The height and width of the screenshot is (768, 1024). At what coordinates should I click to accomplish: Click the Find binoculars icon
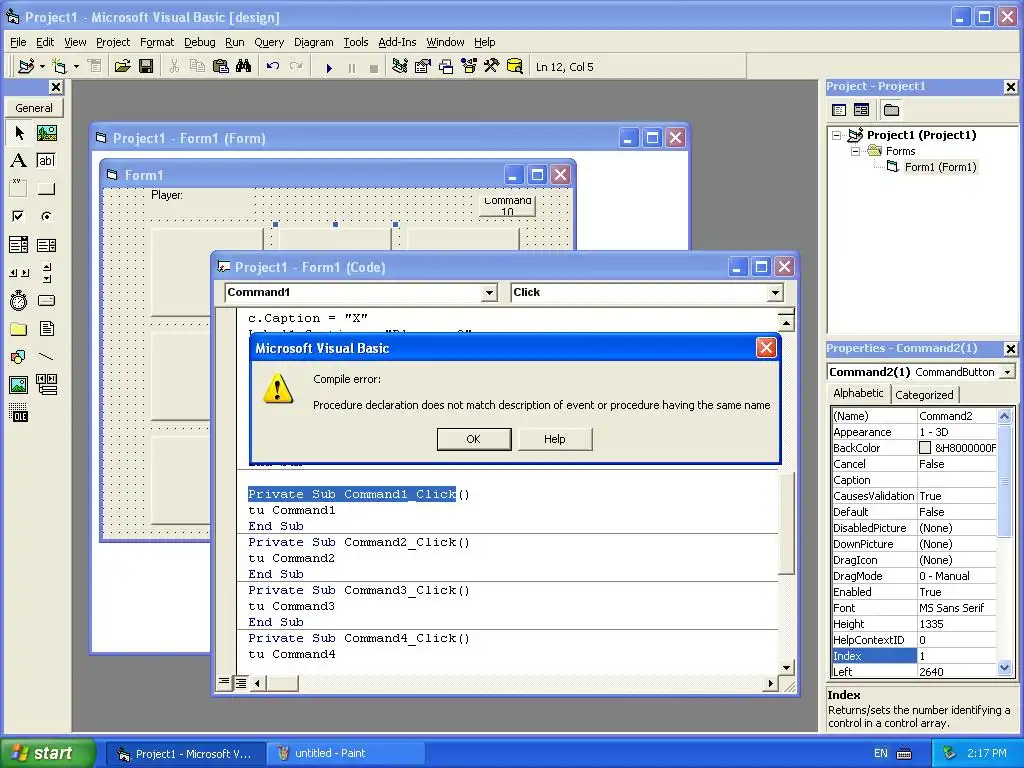[x=244, y=66]
